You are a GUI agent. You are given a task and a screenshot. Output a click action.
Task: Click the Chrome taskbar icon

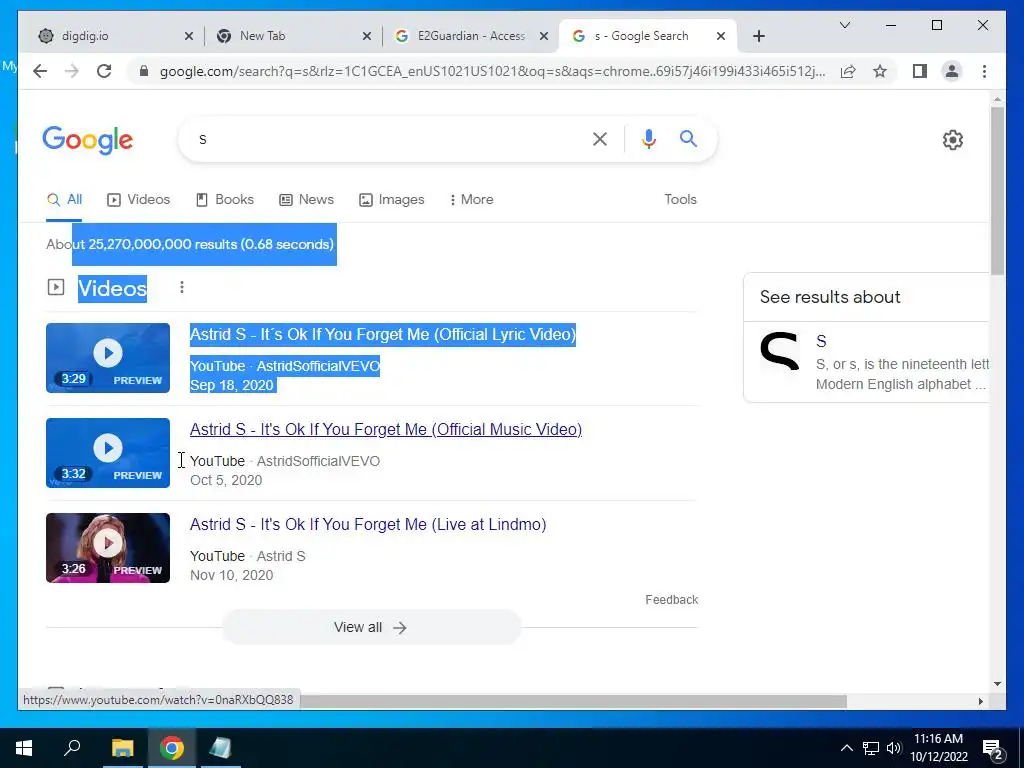tap(171, 748)
